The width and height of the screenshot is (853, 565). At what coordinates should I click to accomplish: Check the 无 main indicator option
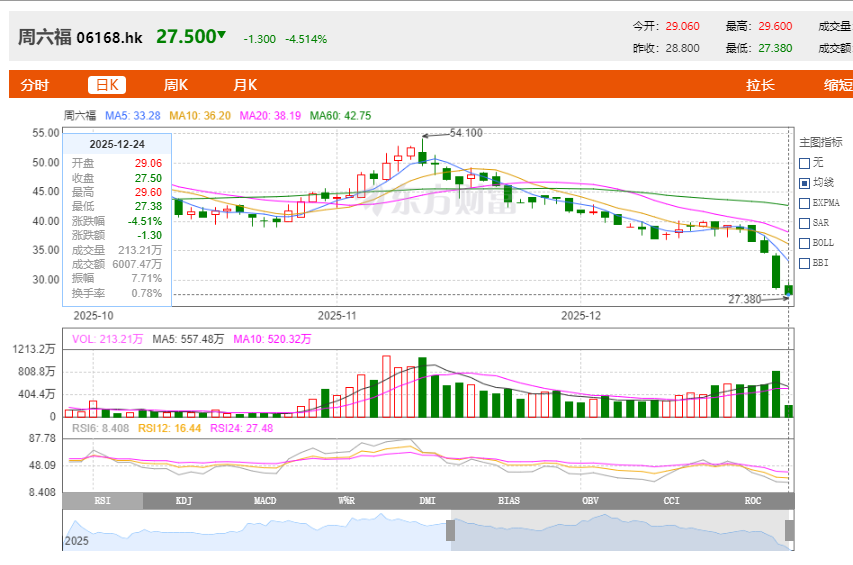click(x=805, y=163)
